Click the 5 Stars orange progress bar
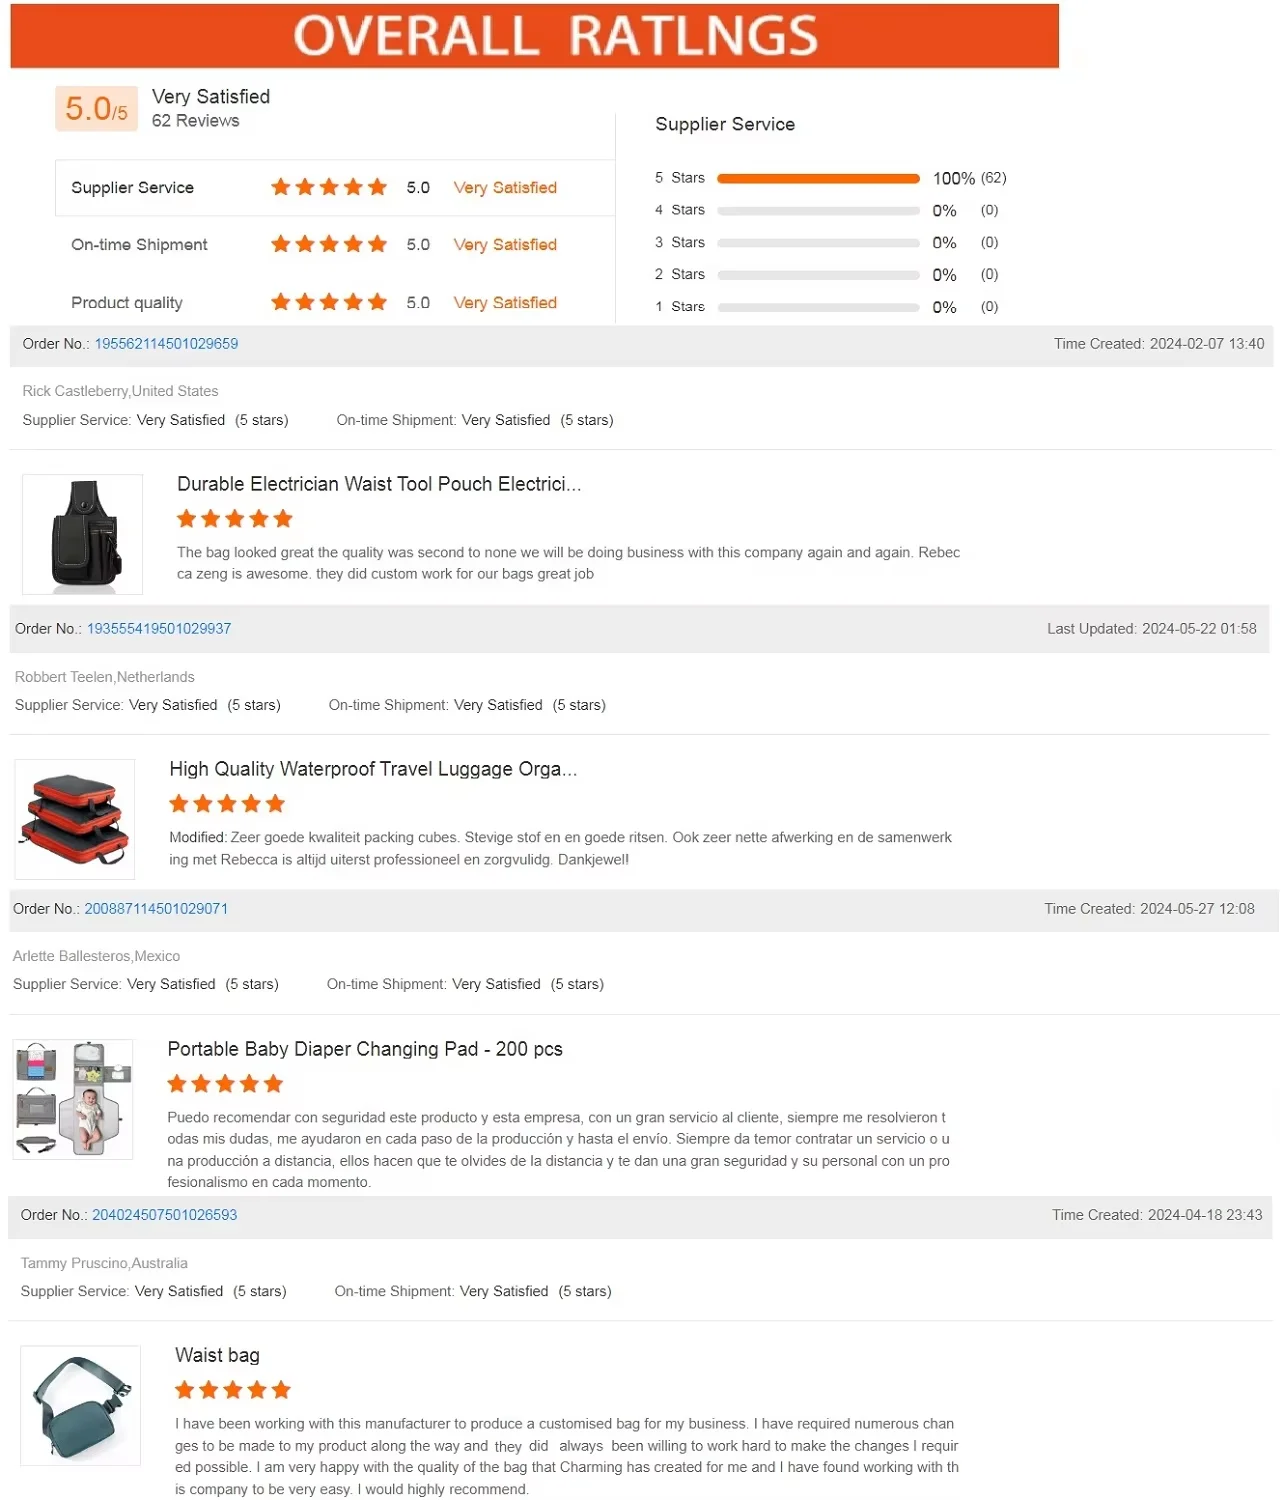 [x=818, y=179]
